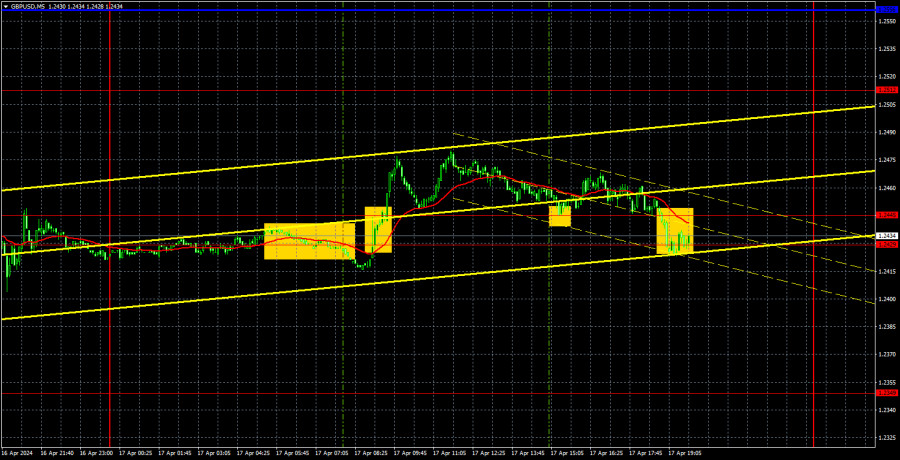The width and height of the screenshot is (900, 460).
Task: Click the 17 Apr 01:45 time label
Action: [174, 453]
